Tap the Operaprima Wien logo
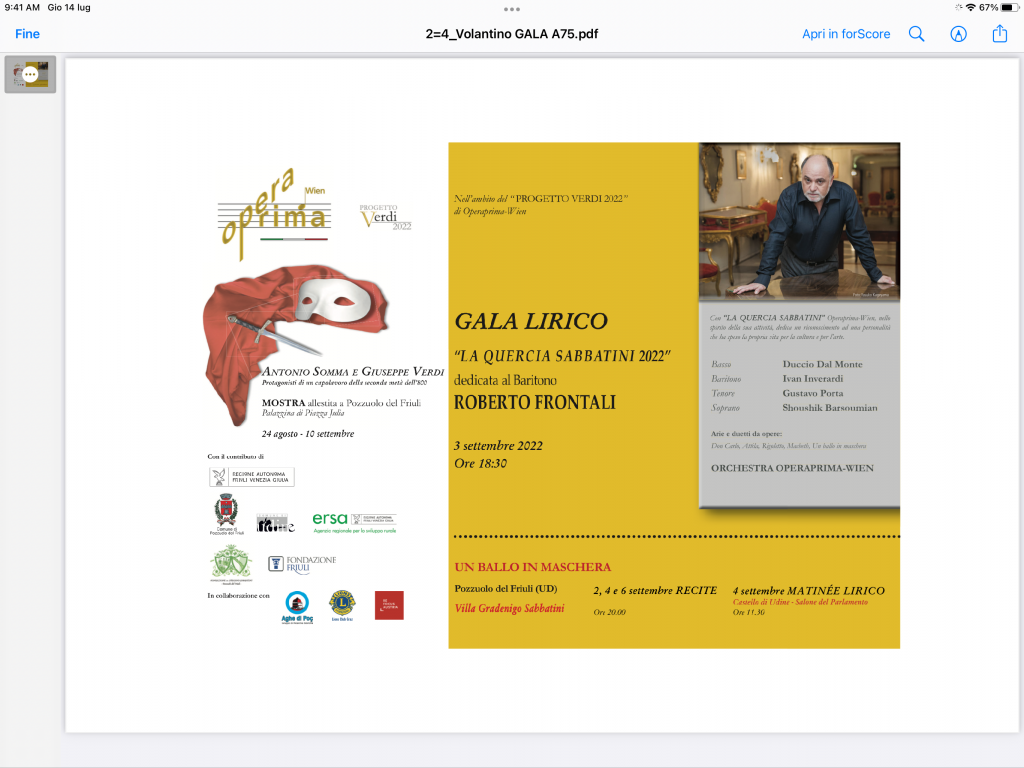Viewport: 1024px width, 768px height. [274, 213]
